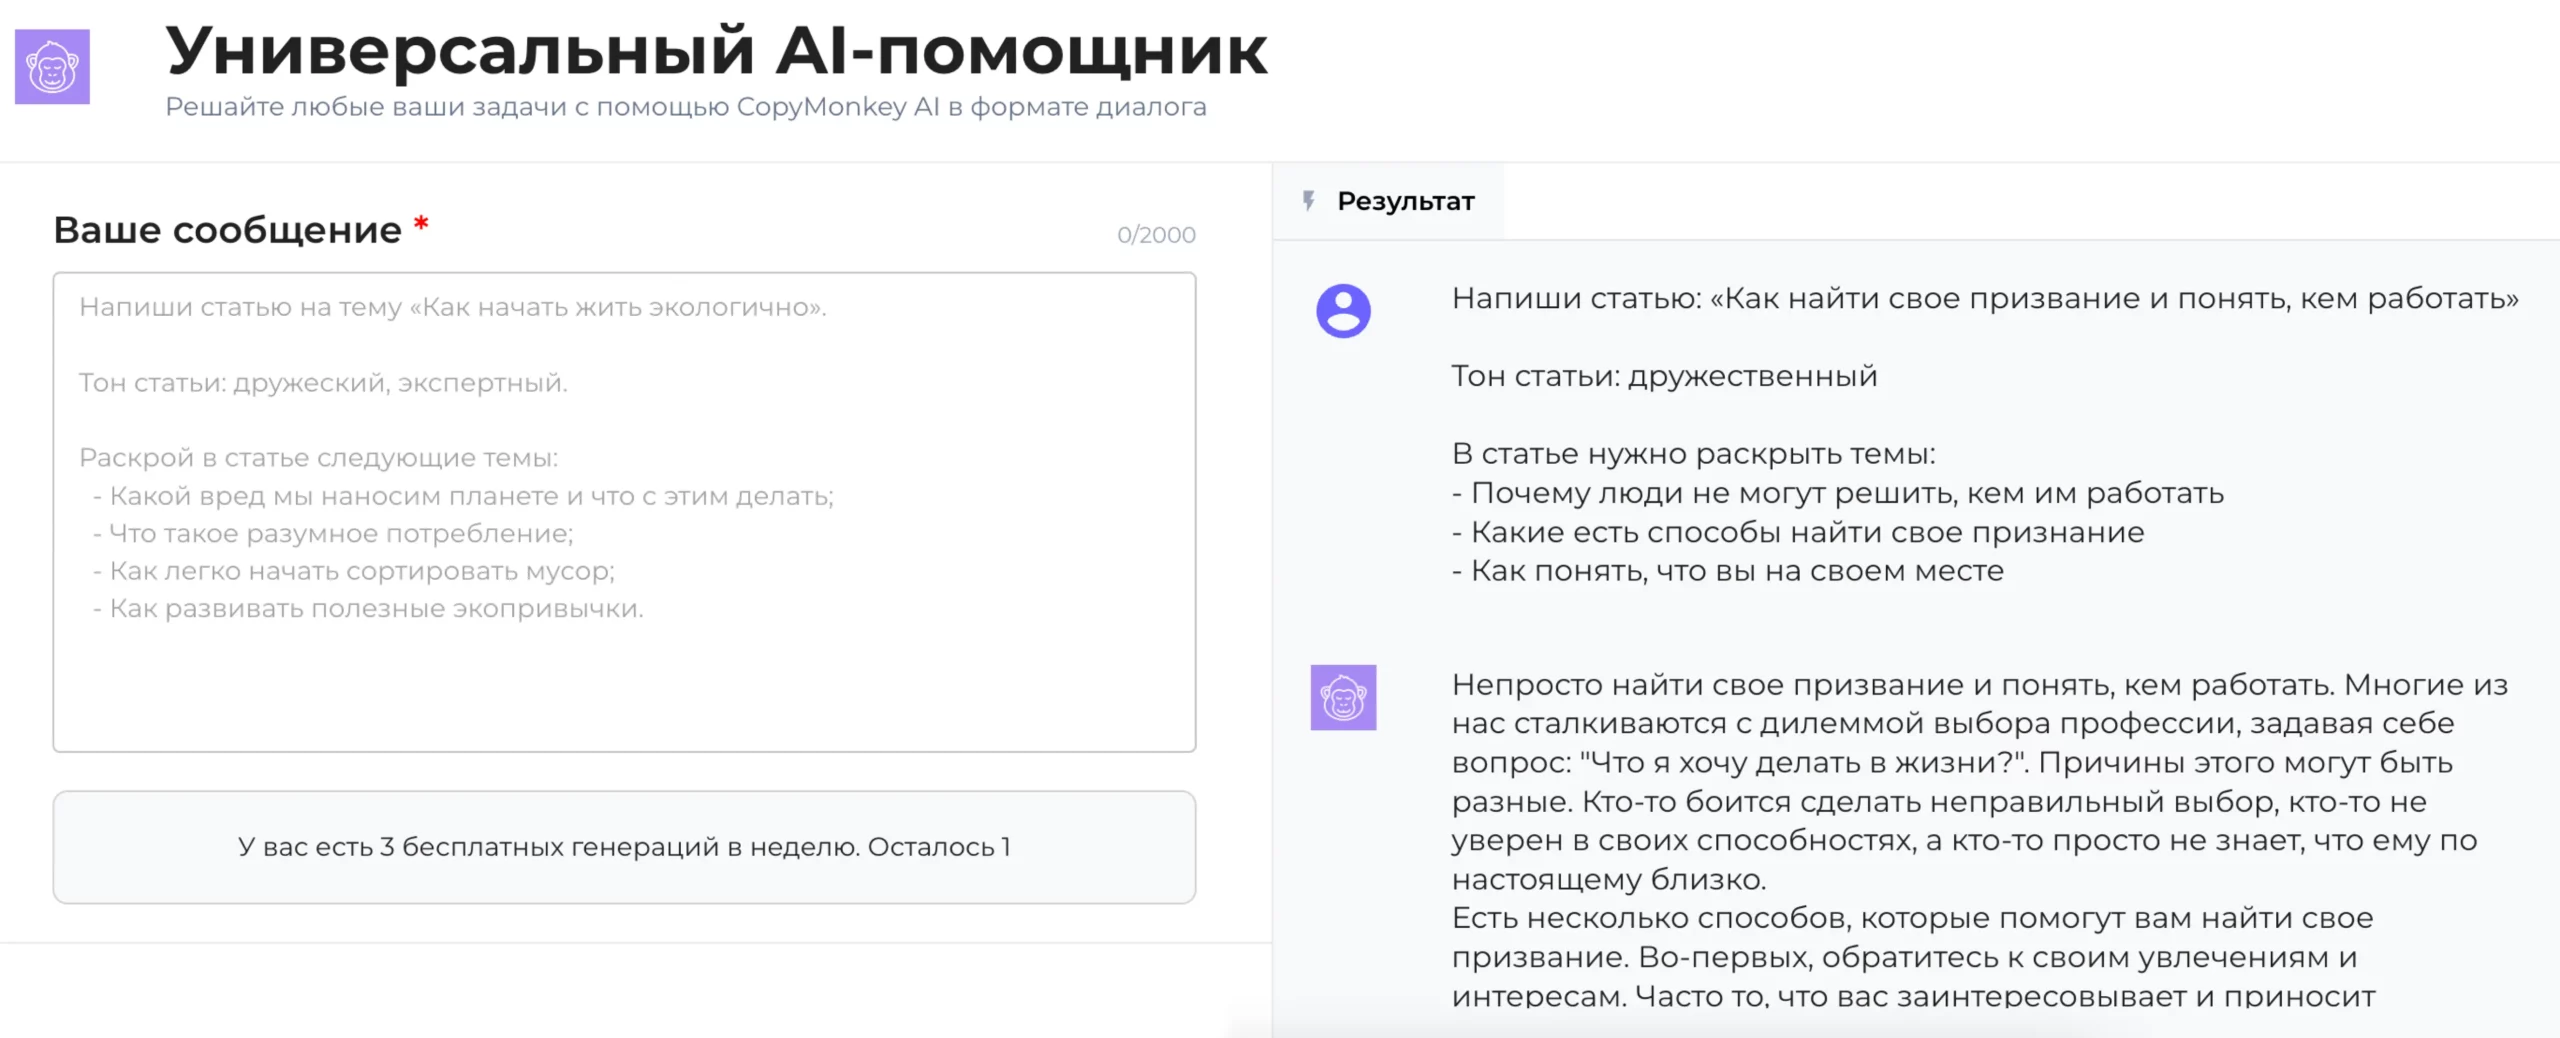The width and height of the screenshot is (2560, 1038).
Task: Click the free generations remaining notice
Action: coord(624,847)
